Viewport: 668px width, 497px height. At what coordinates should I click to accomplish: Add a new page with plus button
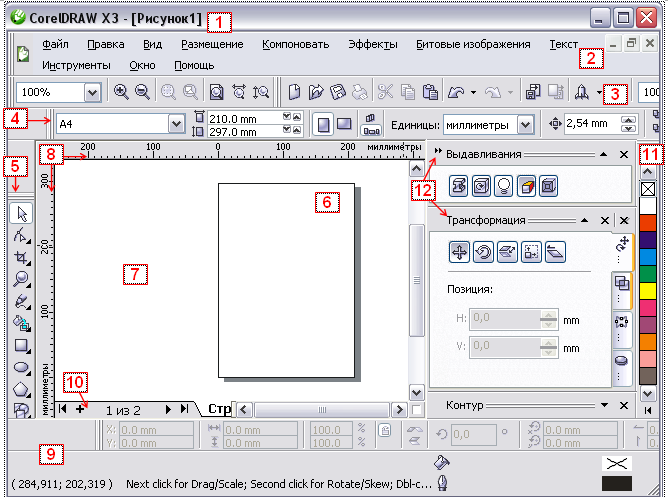[x=80, y=409]
